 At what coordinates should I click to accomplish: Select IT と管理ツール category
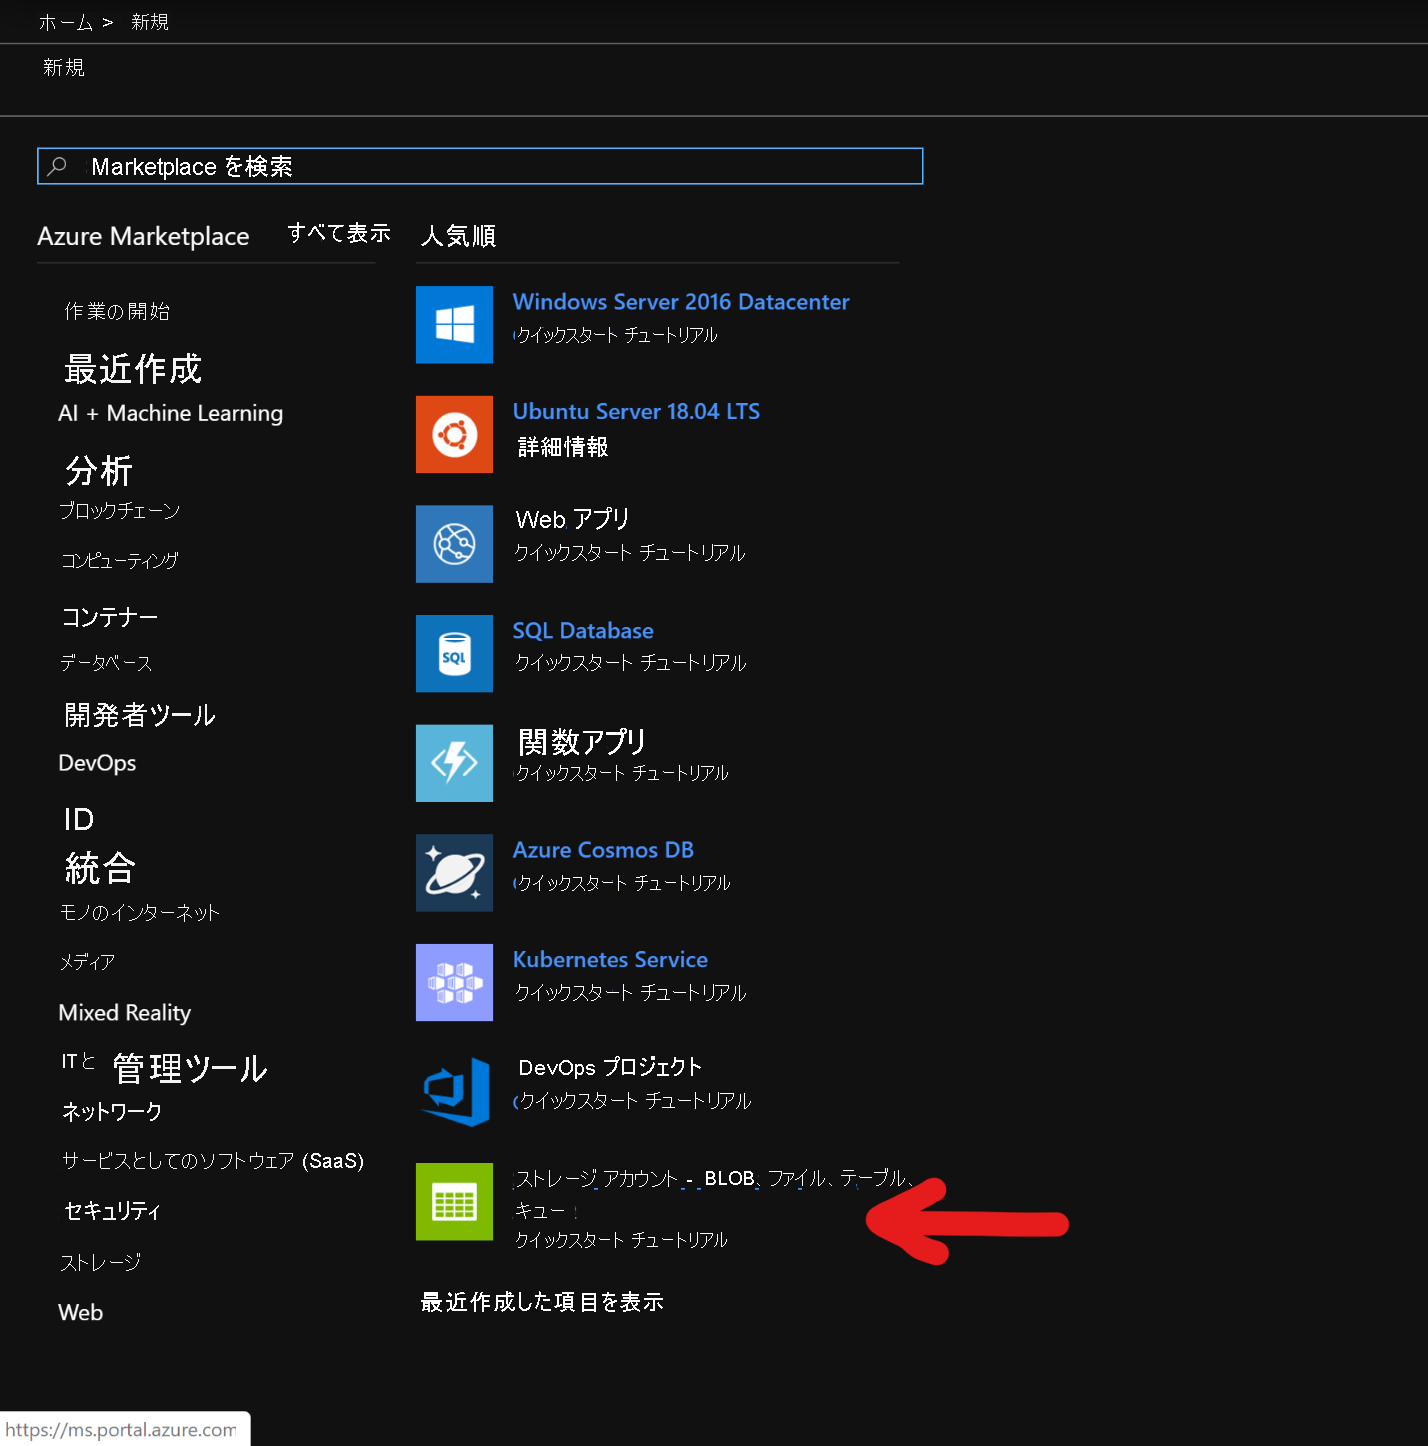point(164,1067)
